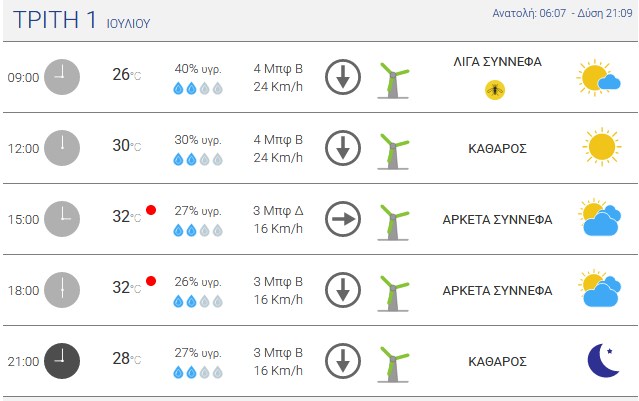Click the sunrise and sunset times text
The image size is (639, 401).
pos(562,13)
